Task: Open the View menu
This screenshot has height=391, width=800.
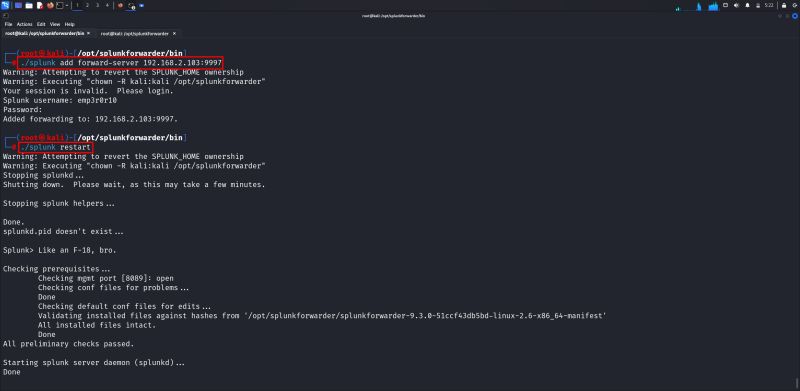Action: pyautogui.click(x=55, y=24)
